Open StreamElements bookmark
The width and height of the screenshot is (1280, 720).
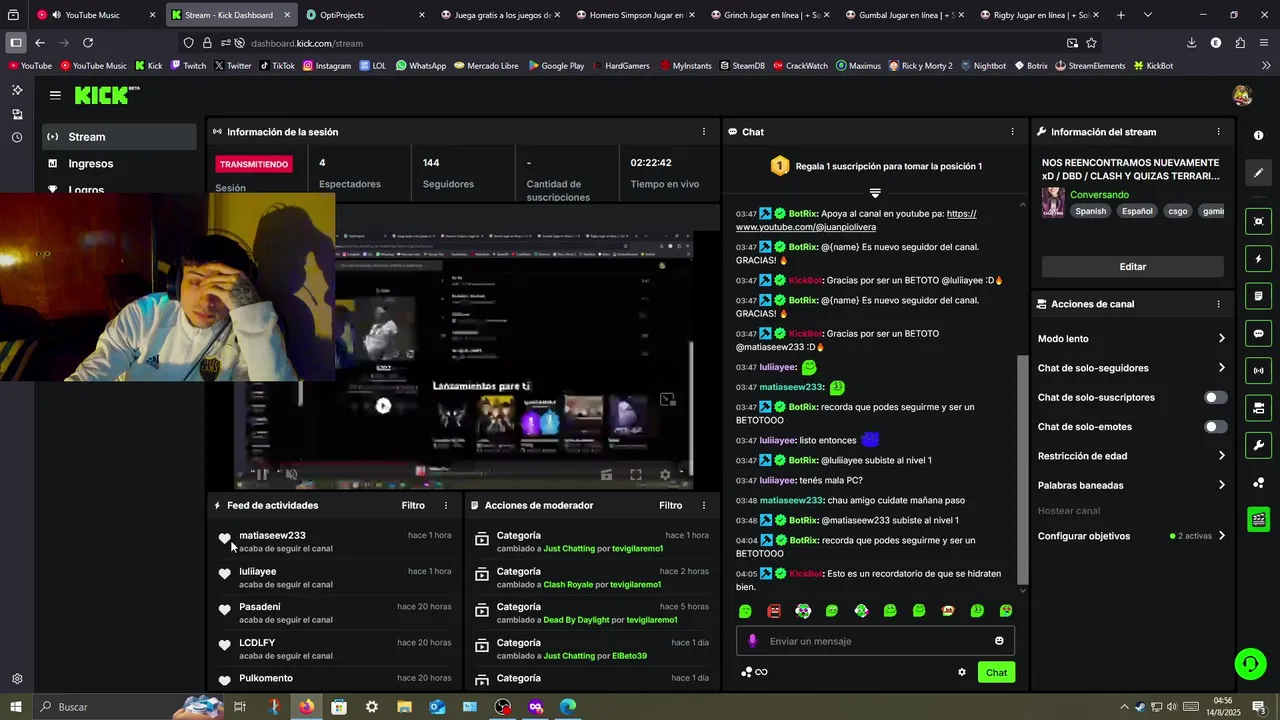click(x=1090, y=66)
